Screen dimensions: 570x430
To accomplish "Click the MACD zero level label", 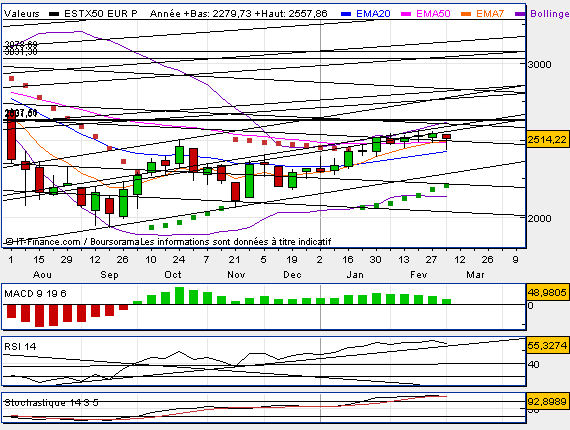I will click(531, 306).
